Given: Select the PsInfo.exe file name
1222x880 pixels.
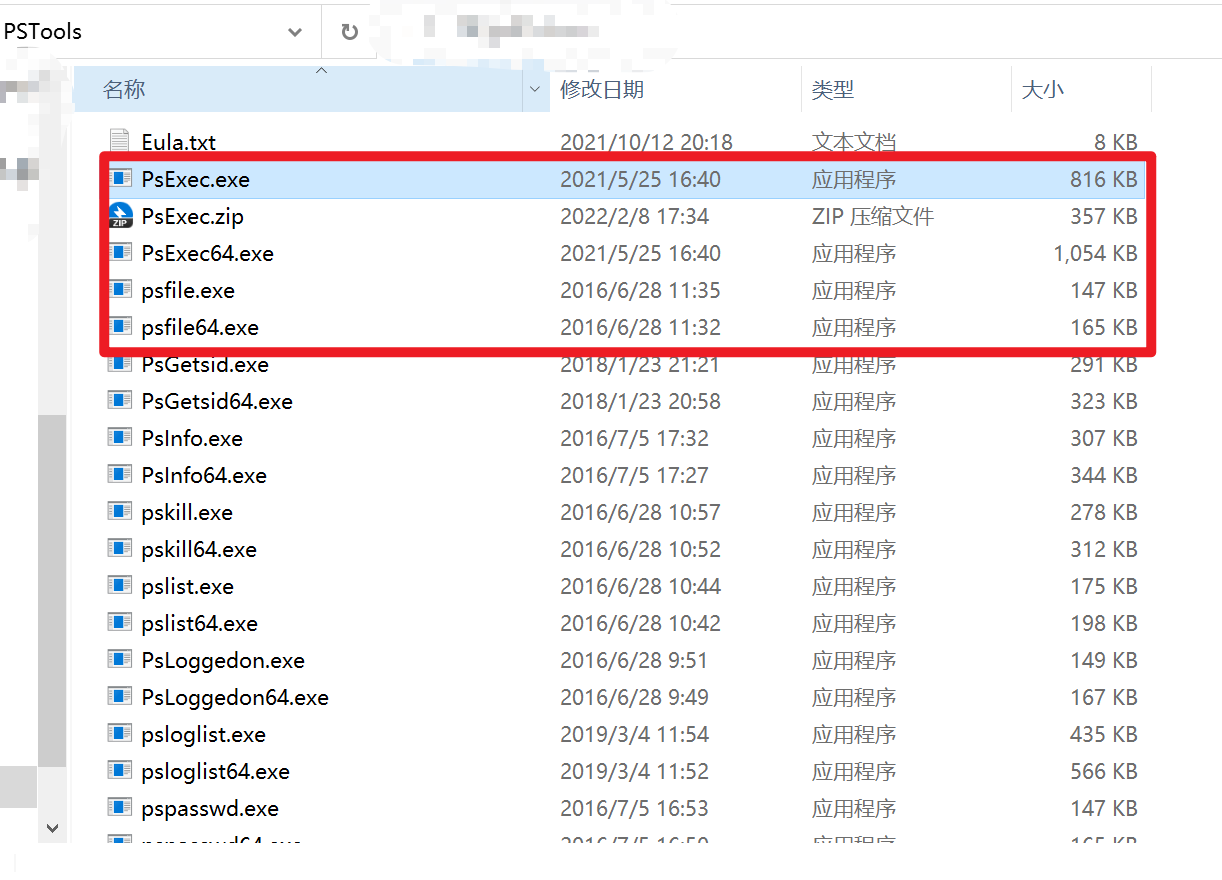Looking at the screenshot, I should tap(192, 438).
